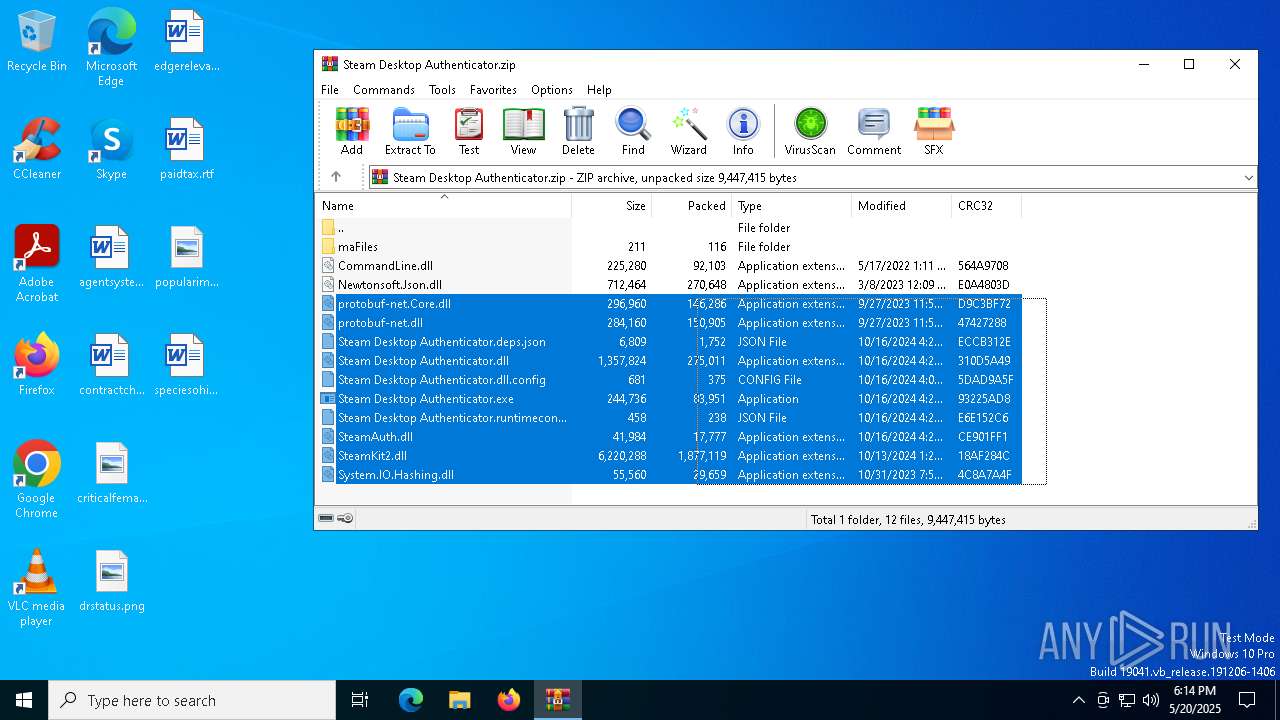
Task: Create SFX archive via SFX icon
Action: point(933,131)
